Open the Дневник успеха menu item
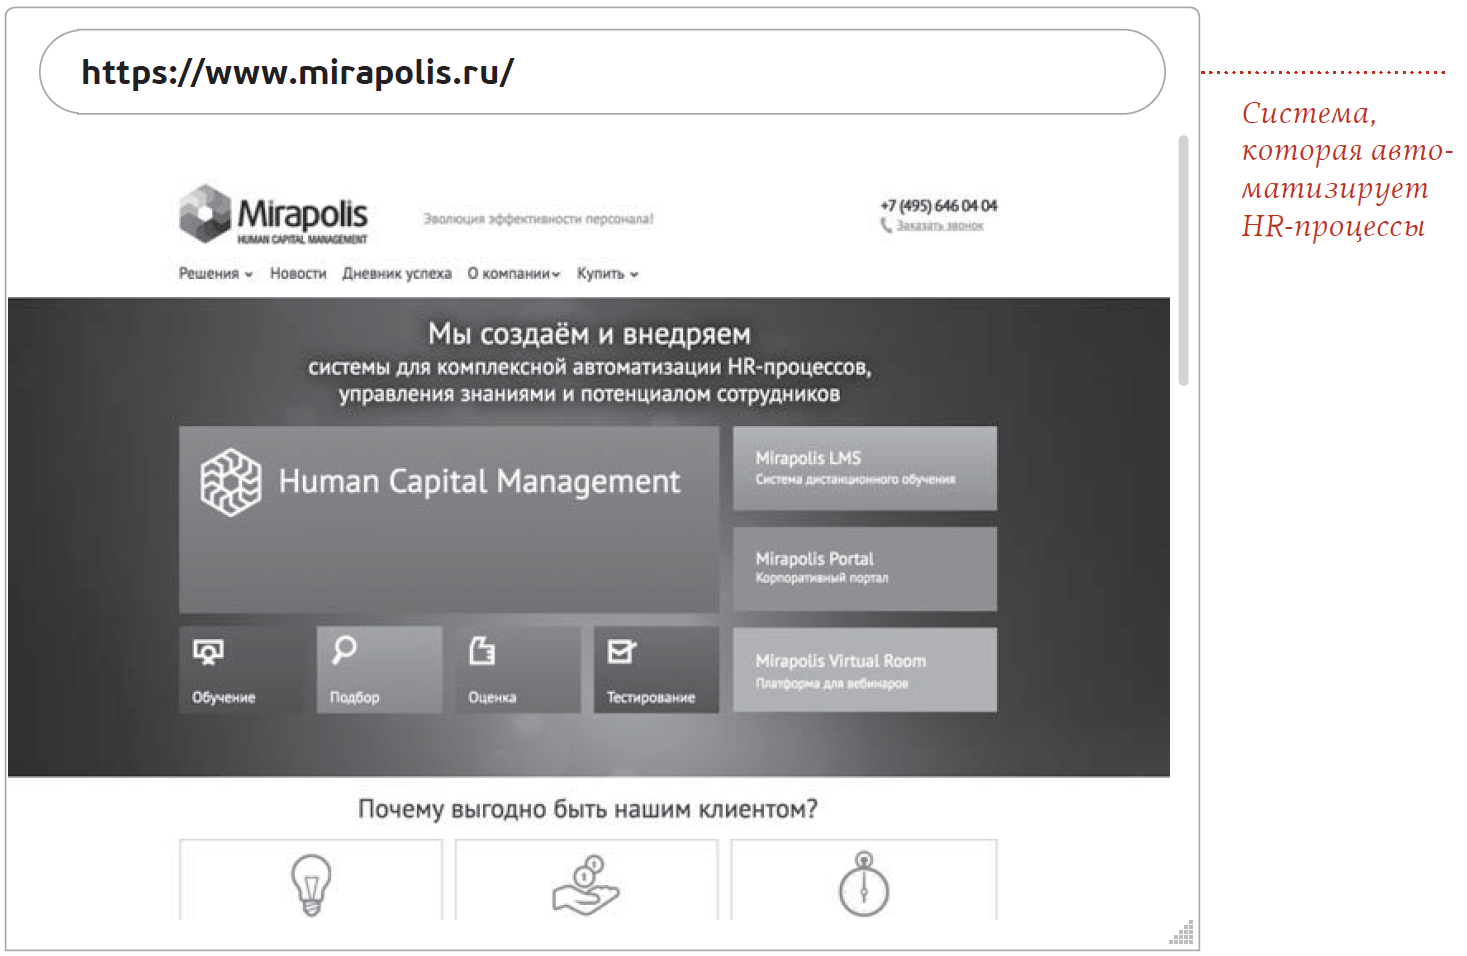The height and width of the screenshot is (956, 1467). click(397, 273)
